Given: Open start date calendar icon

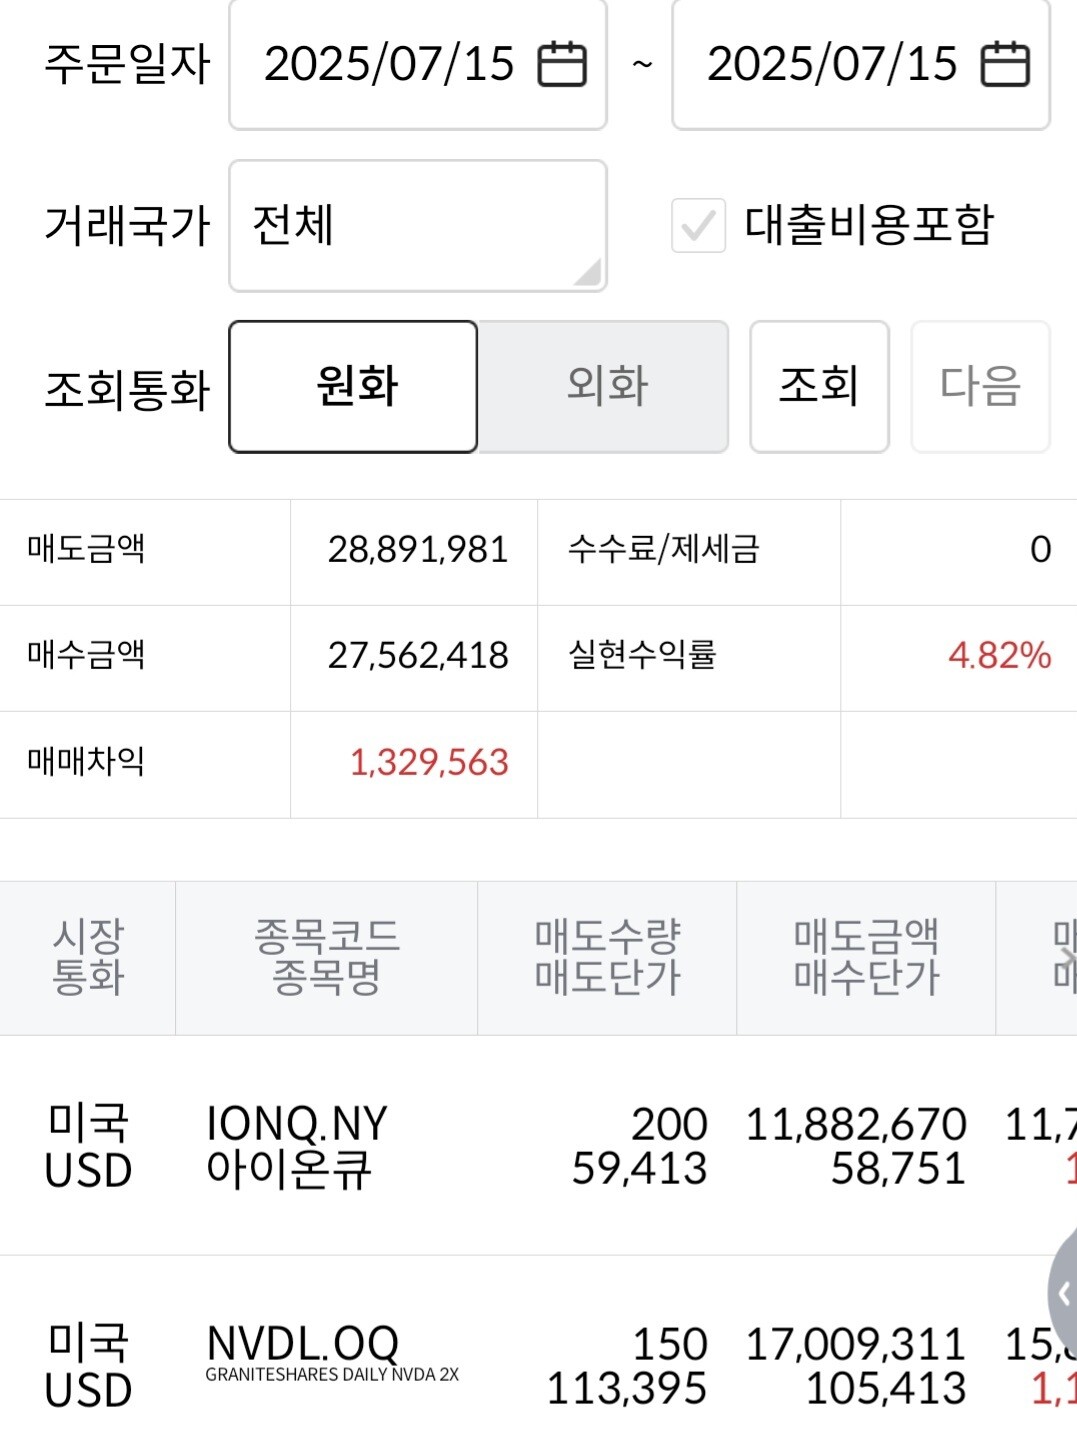Looking at the screenshot, I should (x=562, y=65).
